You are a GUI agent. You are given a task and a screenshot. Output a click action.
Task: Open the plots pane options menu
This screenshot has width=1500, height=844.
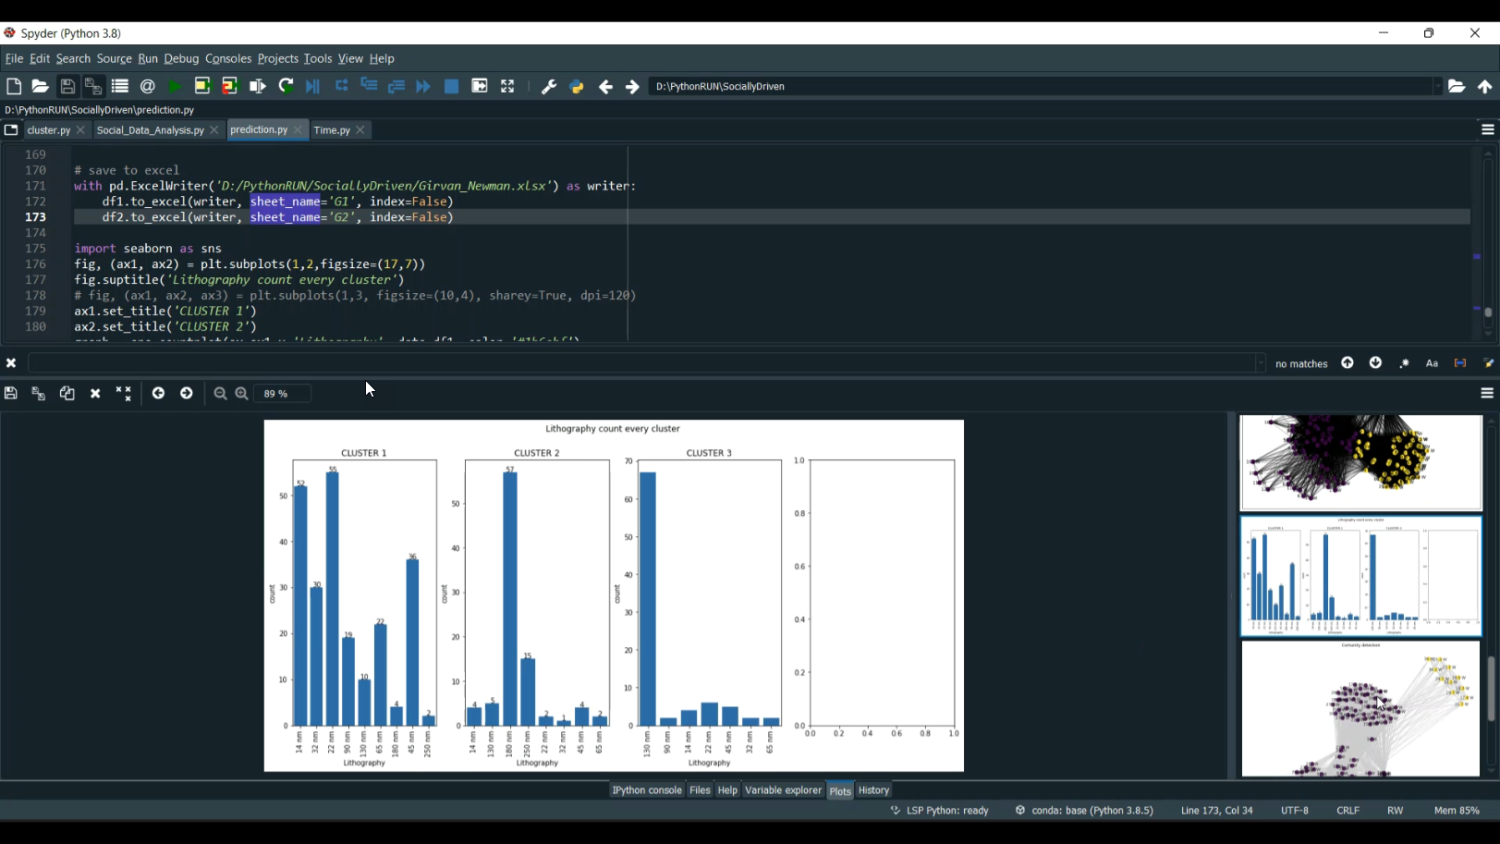click(x=1487, y=394)
